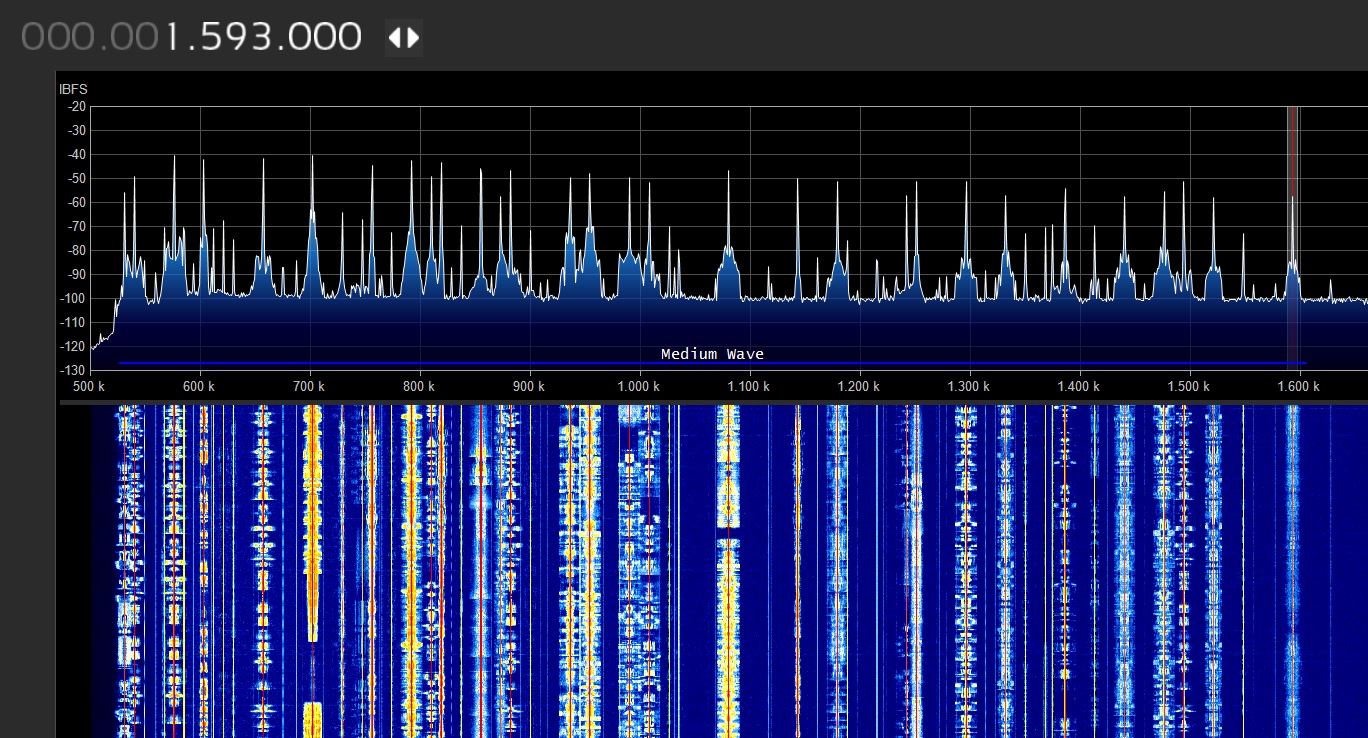Click the wide yellow waterfall trace near 700 k

pos(312,520)
